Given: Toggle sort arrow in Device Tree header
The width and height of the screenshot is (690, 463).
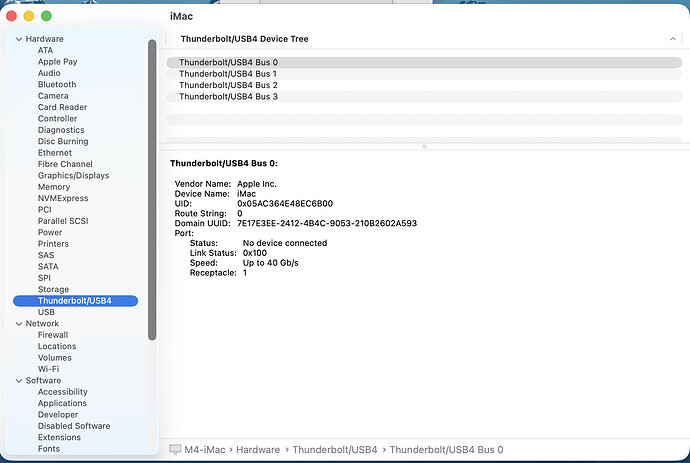Looking at the screenshot, I should pyautogui.click(x=672, y=39).
